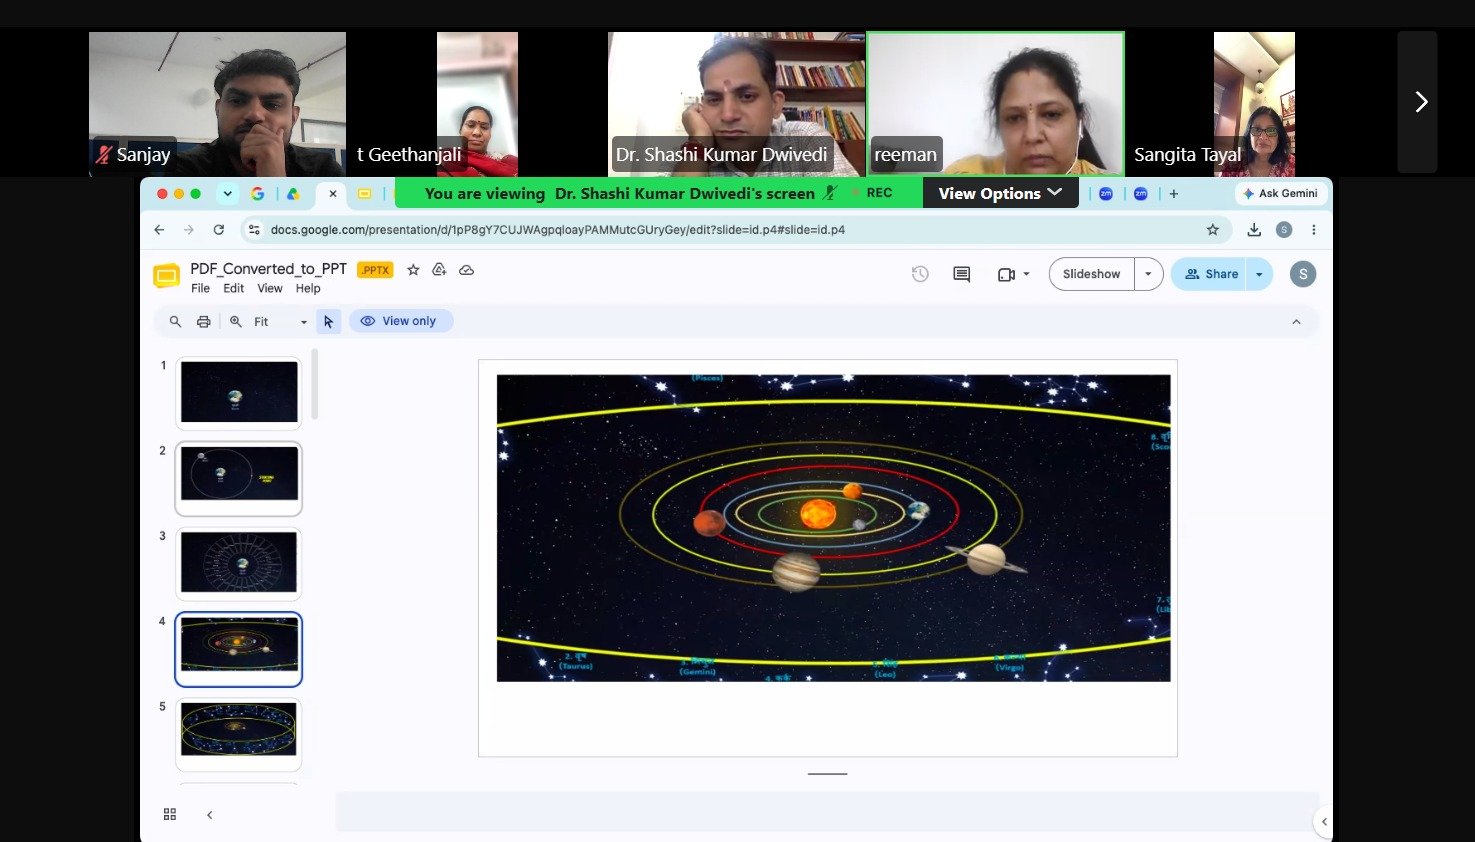Show the side panel arrow
Screen dimensions: 1475x842
pos(1324,822)
